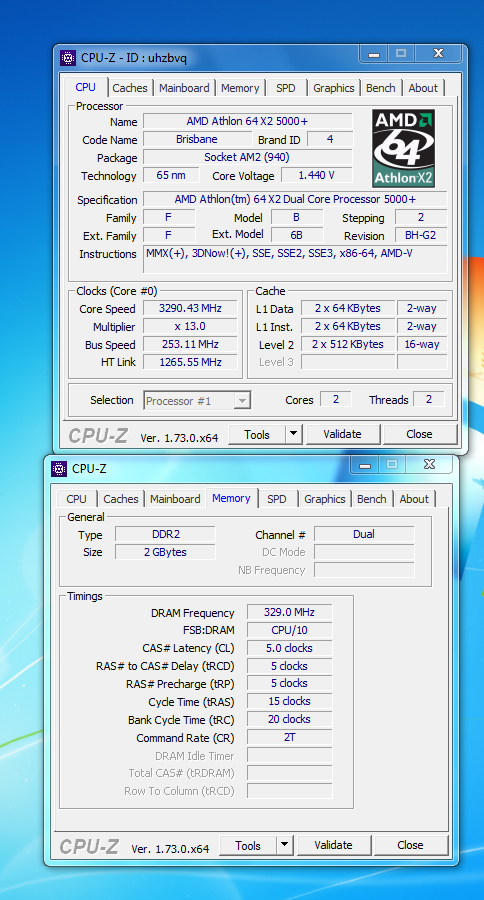Open SPD tab in lower CPU-Z window

(x=277, y=499)
